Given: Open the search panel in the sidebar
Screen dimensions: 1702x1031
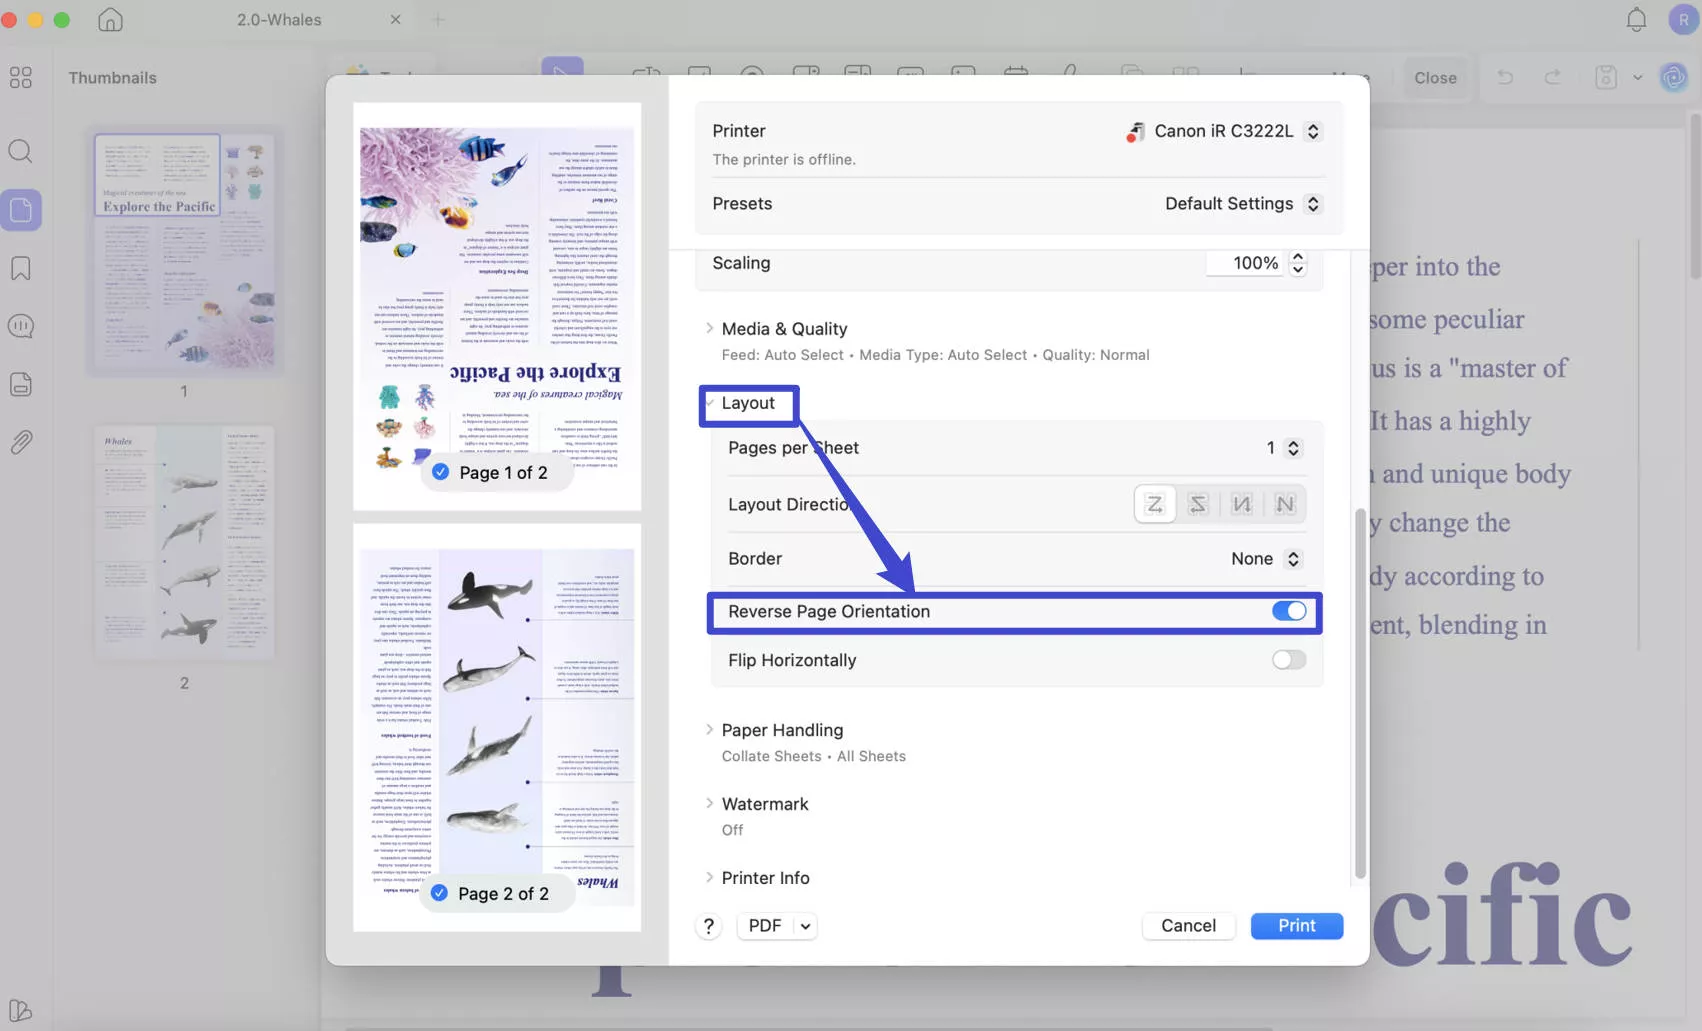Looking at the screenshot, I should [20, 151].
